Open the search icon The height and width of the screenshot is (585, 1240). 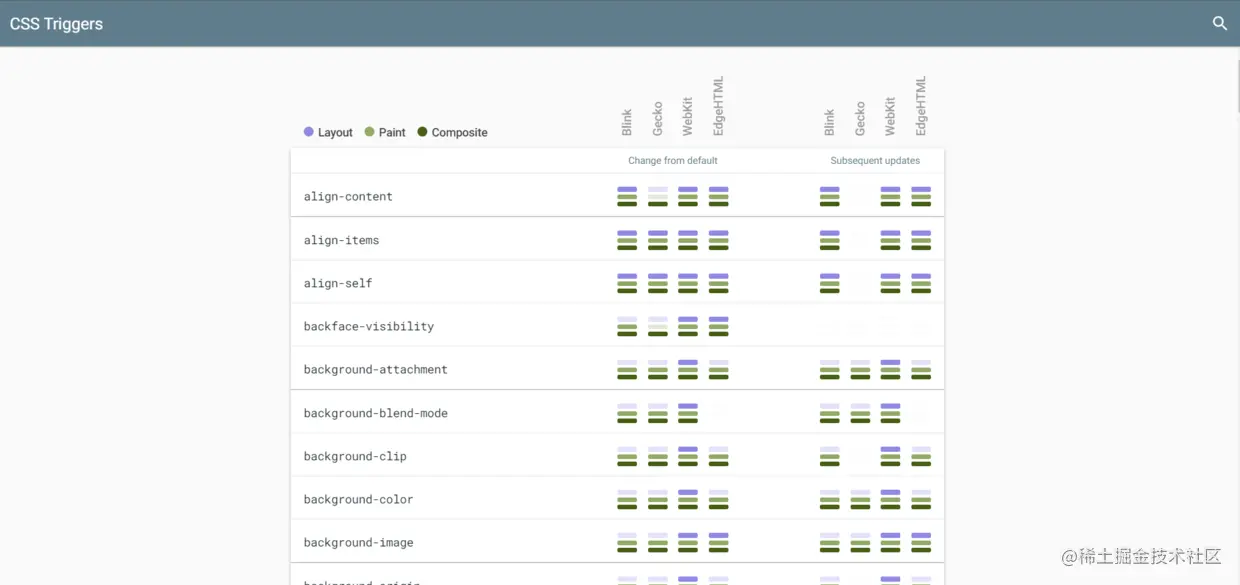click(1219, 23)
